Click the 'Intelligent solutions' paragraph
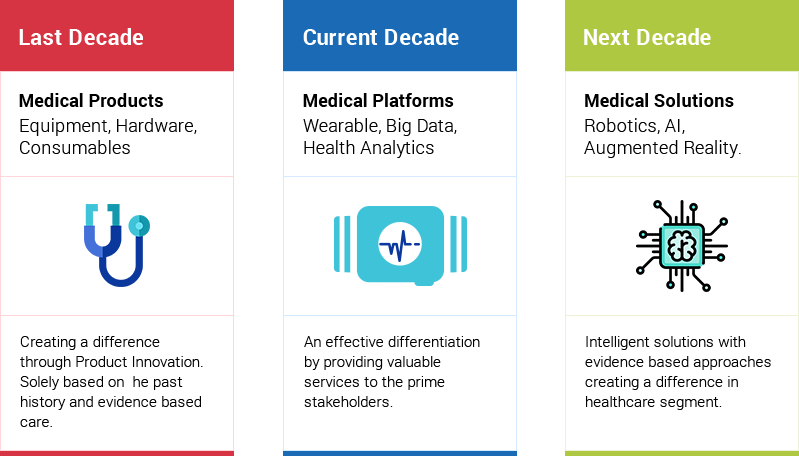 (x=678, y=372)
